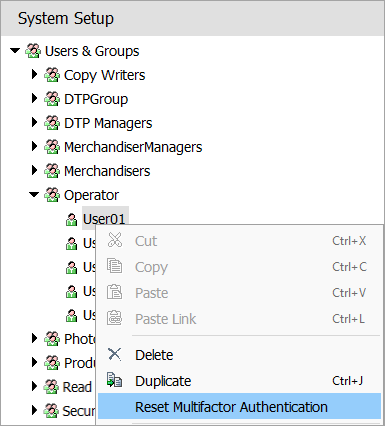385x426 pixels.
Task: Click the Merchandisers group icon
Action: 52,171
